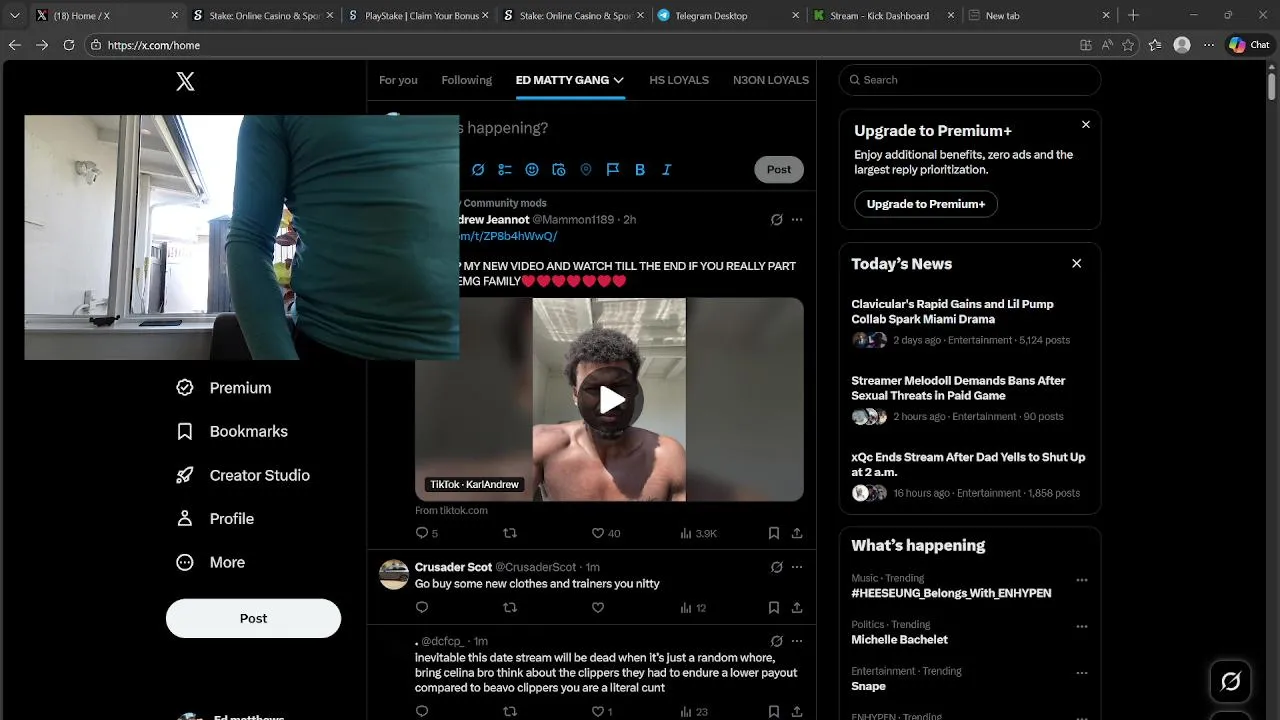Switch to Stream - Kick Dashboard tab

click(883, 15)
